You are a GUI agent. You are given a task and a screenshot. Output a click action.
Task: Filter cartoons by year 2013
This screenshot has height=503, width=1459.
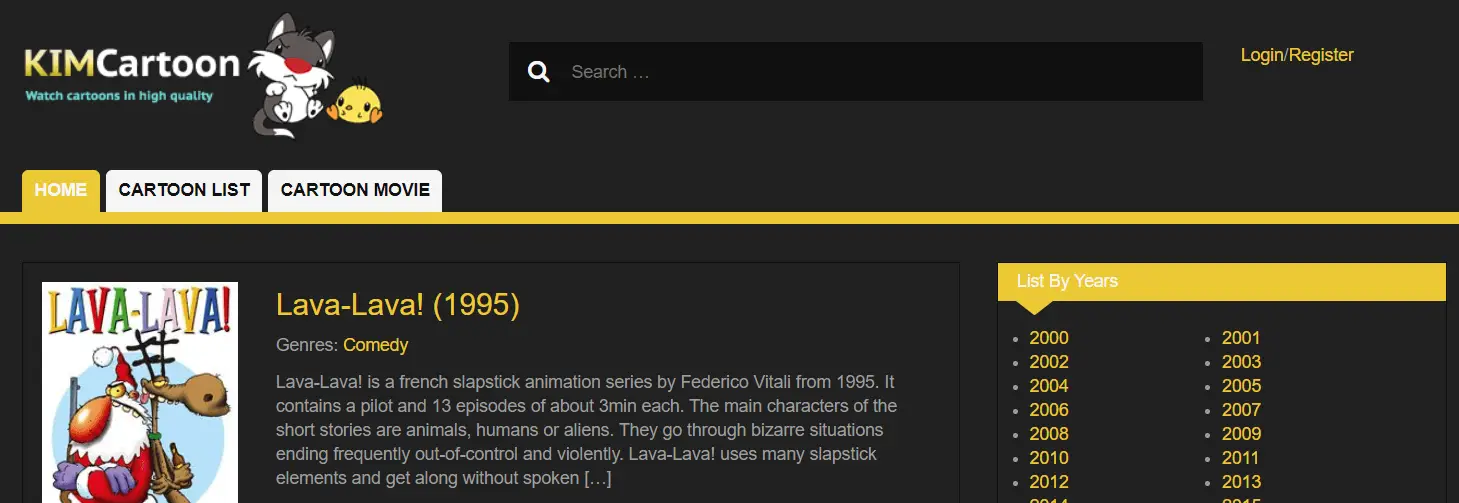pyautogui.click(x=1241, y=482)
